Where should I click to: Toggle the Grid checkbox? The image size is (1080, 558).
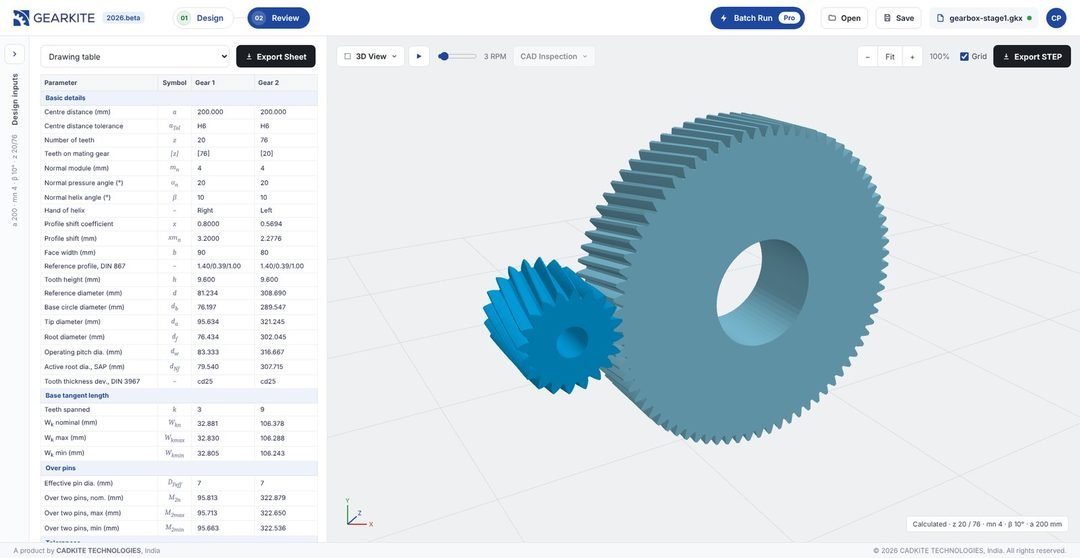(964, 56)
